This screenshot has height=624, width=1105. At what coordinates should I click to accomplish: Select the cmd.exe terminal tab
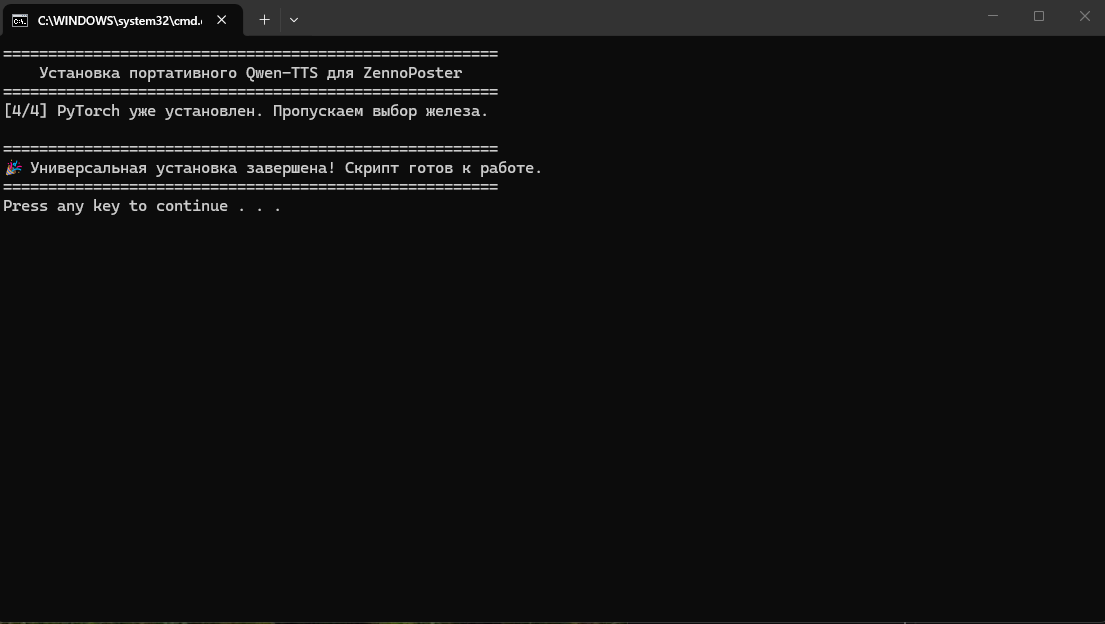point(123,20)
